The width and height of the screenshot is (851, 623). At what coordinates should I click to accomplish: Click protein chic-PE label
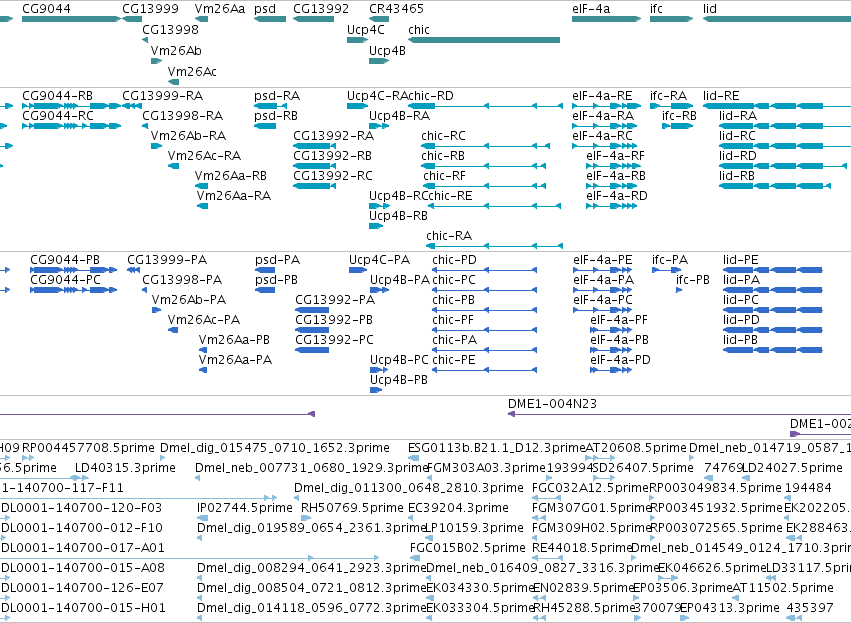[x=454, y=360]
